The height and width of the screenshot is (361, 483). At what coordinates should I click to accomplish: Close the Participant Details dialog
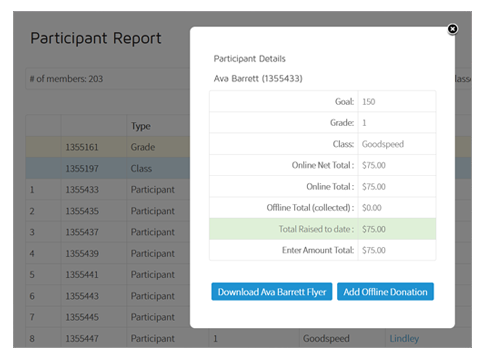click(452, 29)
